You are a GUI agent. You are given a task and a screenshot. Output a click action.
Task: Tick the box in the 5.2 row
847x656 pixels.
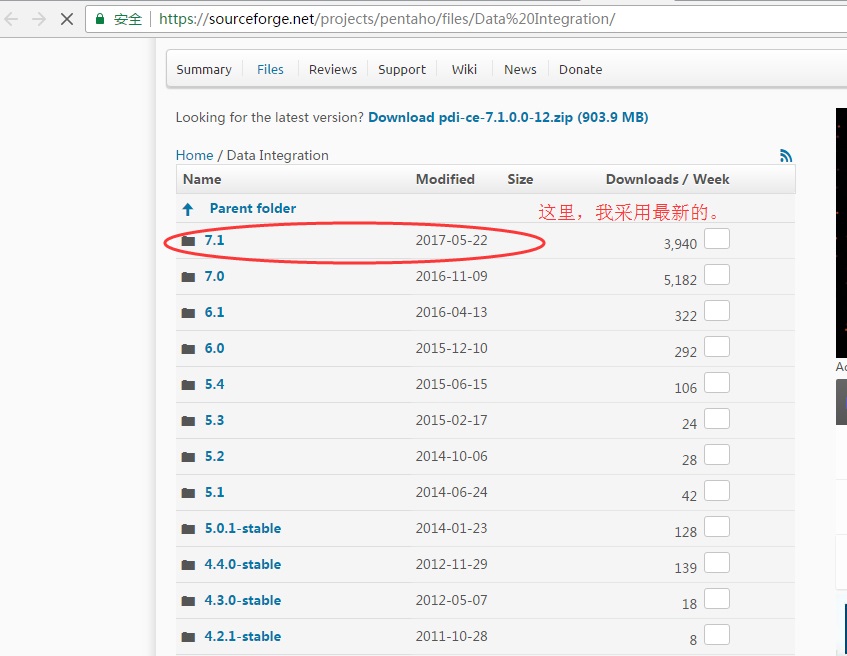click(x=717, y=454)
